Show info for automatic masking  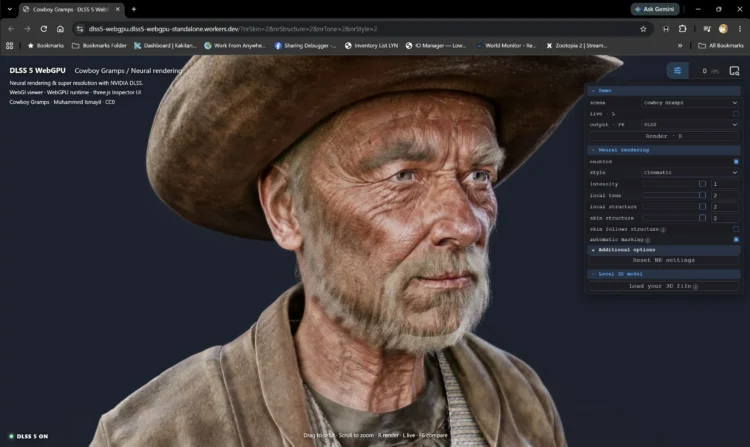coord(647,240)
